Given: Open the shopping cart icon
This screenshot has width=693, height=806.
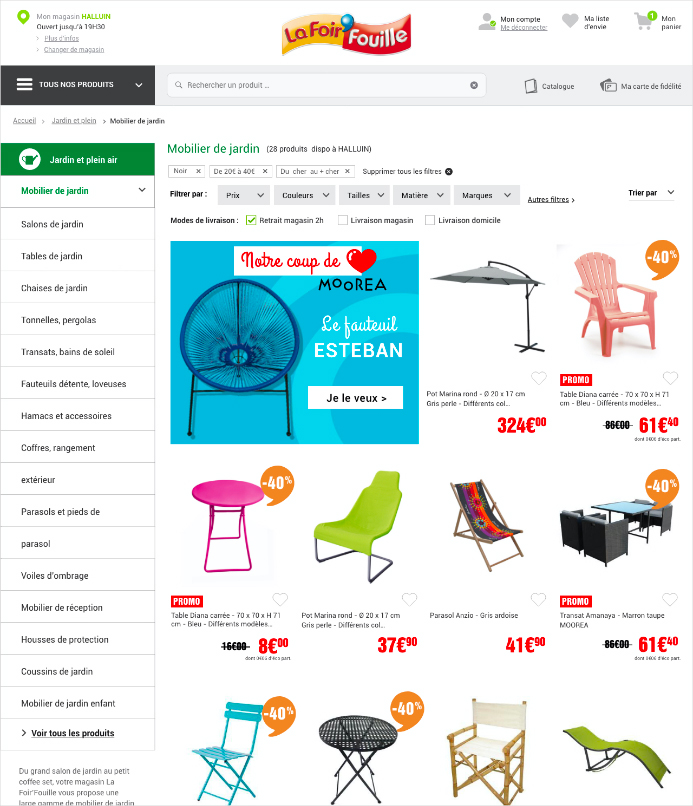Looking at the screenshot, I should pyautogui.click(x=645, y=21).
